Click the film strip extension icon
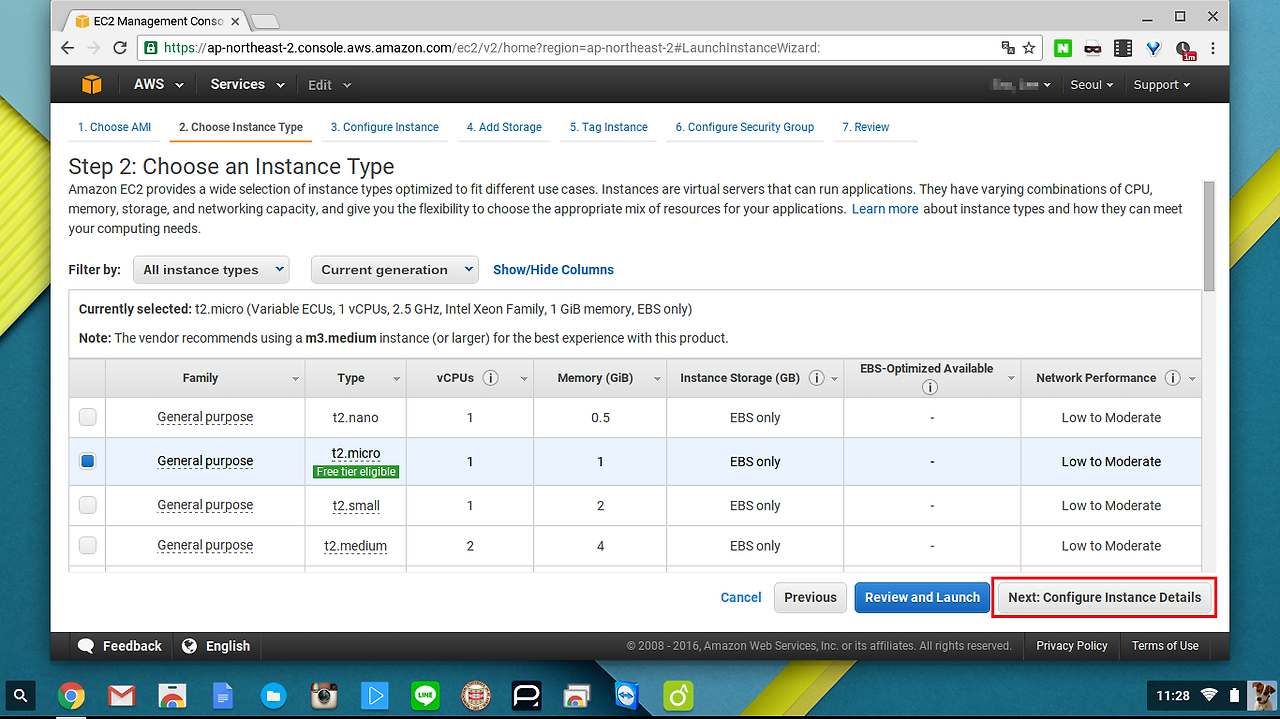Screen dimensions: 1280x719 [x=1123, y=48]
